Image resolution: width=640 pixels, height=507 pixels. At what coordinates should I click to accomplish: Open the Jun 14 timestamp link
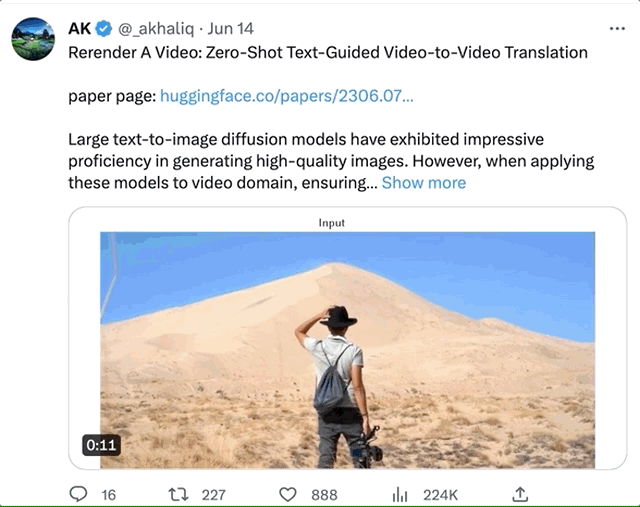[231, 29]
